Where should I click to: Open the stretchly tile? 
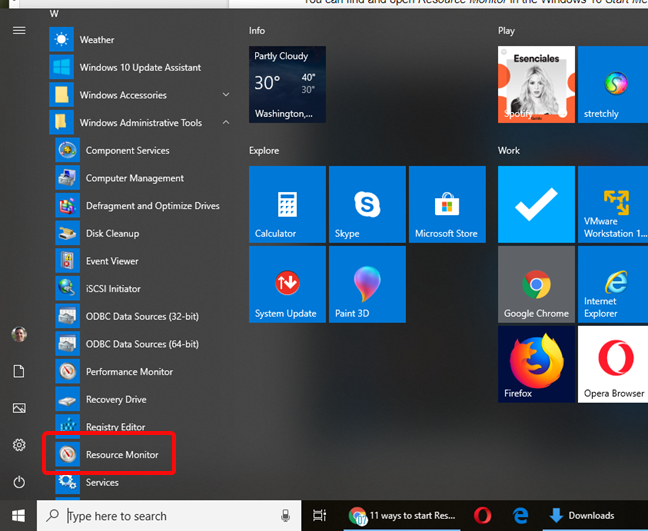613,84
